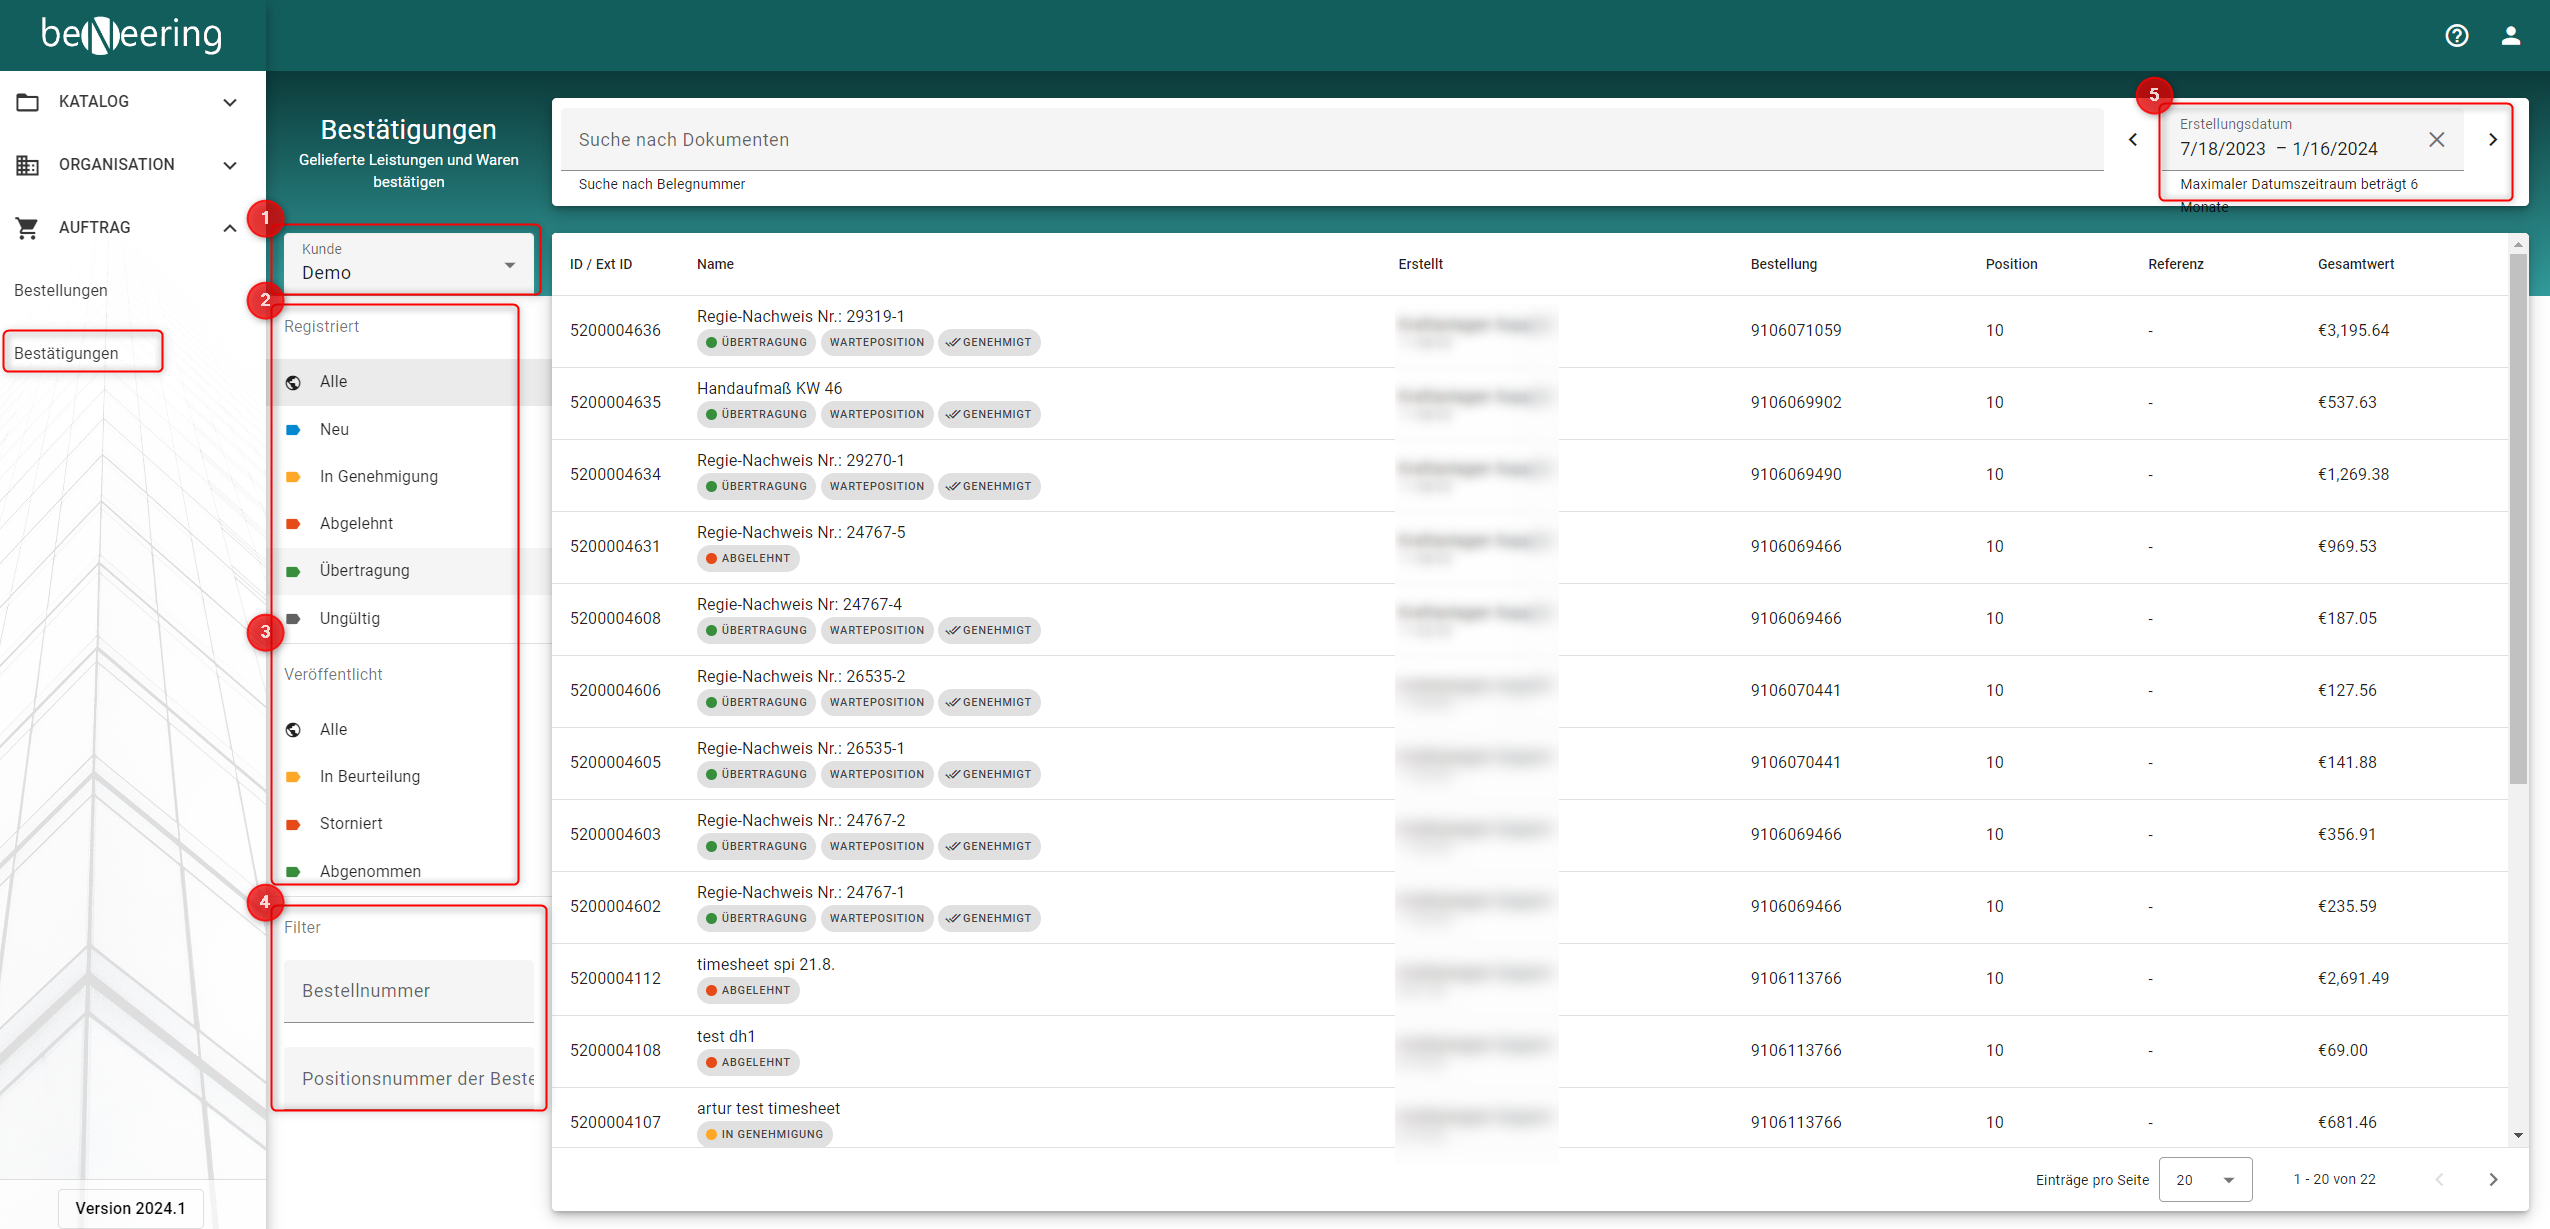Filter registered status by Abgelehnt
2550x1229 pixels.
356,523
